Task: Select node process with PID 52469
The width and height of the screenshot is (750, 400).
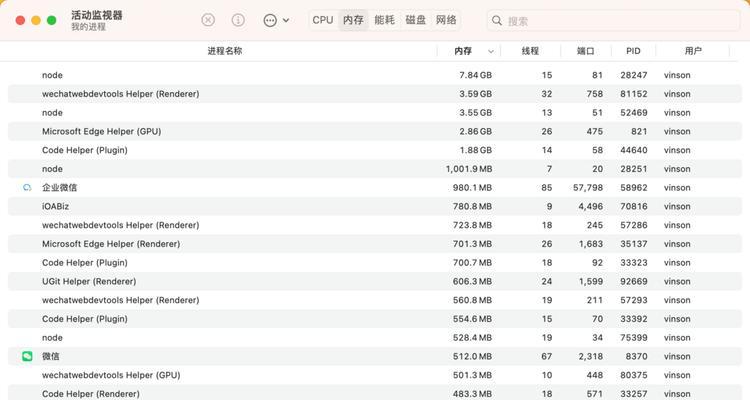Action: 375,112
